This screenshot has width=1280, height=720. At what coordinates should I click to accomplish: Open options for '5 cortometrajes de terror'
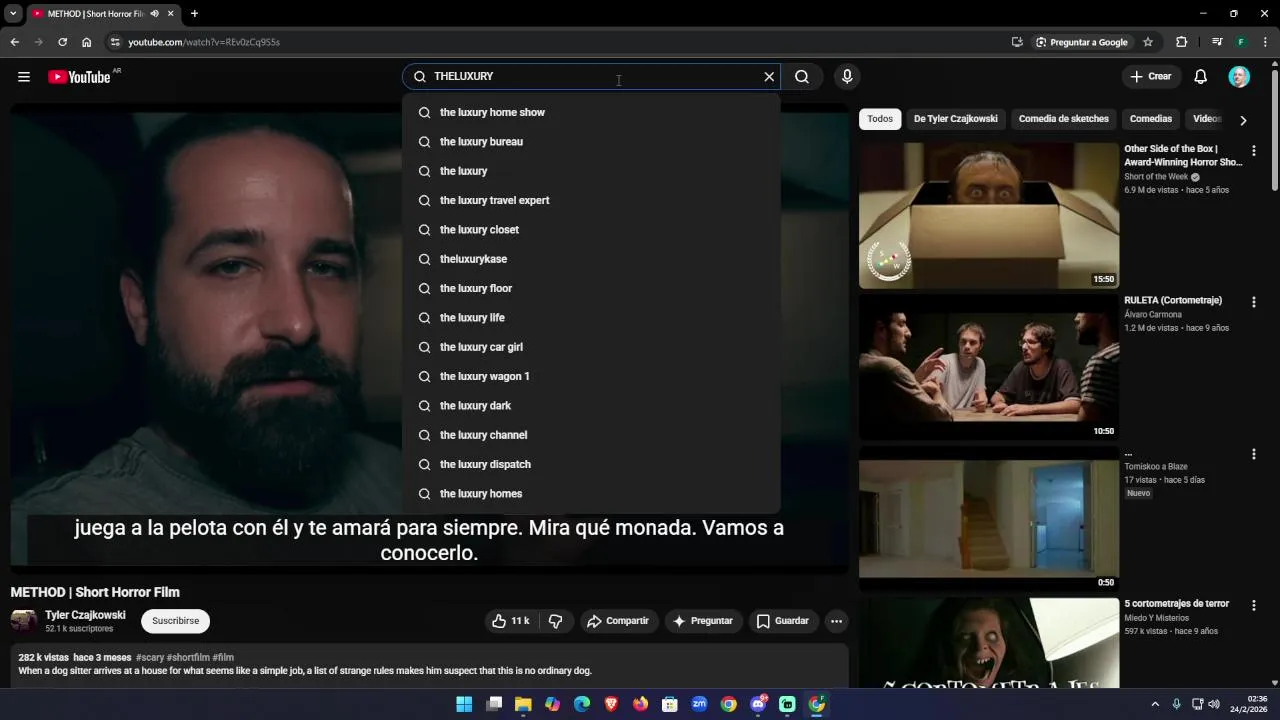[1254, 605]
